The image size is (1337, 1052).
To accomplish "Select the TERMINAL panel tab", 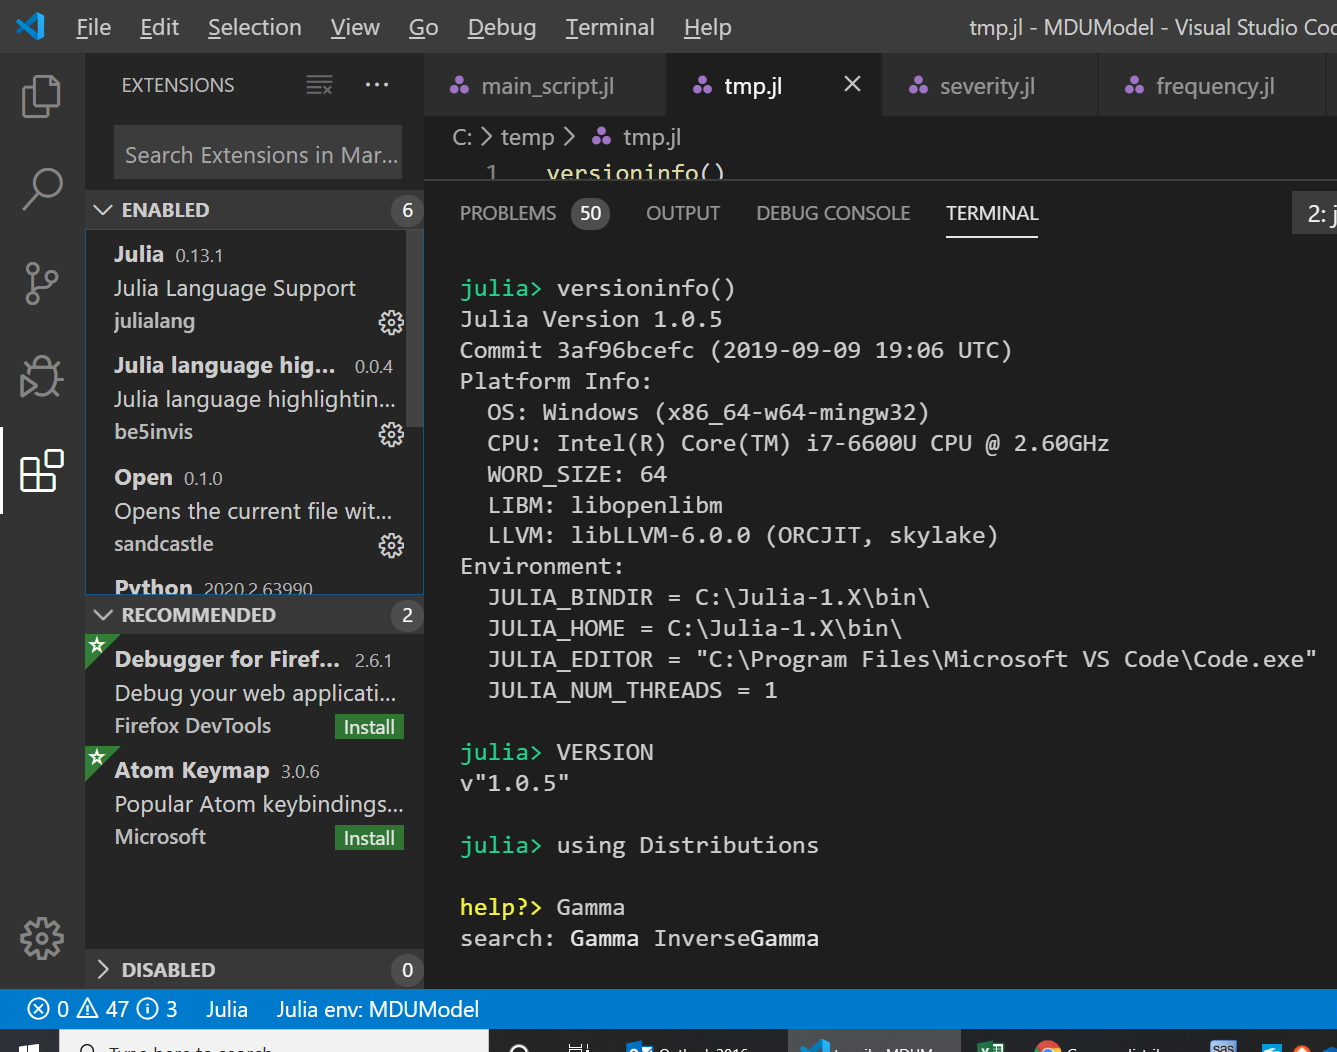I will tap(992, 213).
